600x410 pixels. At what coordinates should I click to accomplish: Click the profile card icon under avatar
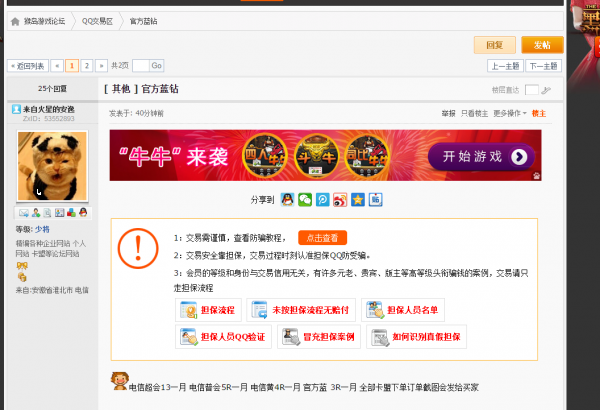pos(59,213)
